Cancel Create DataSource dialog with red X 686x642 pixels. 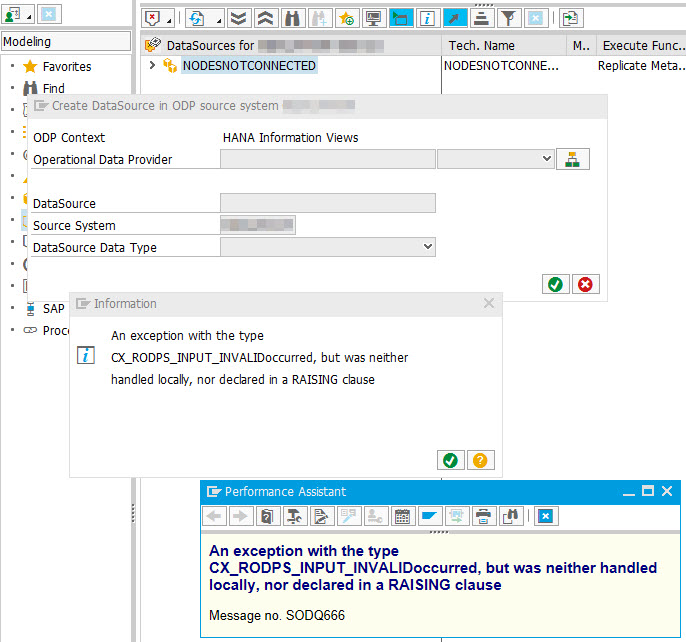(x=585, y=284)
